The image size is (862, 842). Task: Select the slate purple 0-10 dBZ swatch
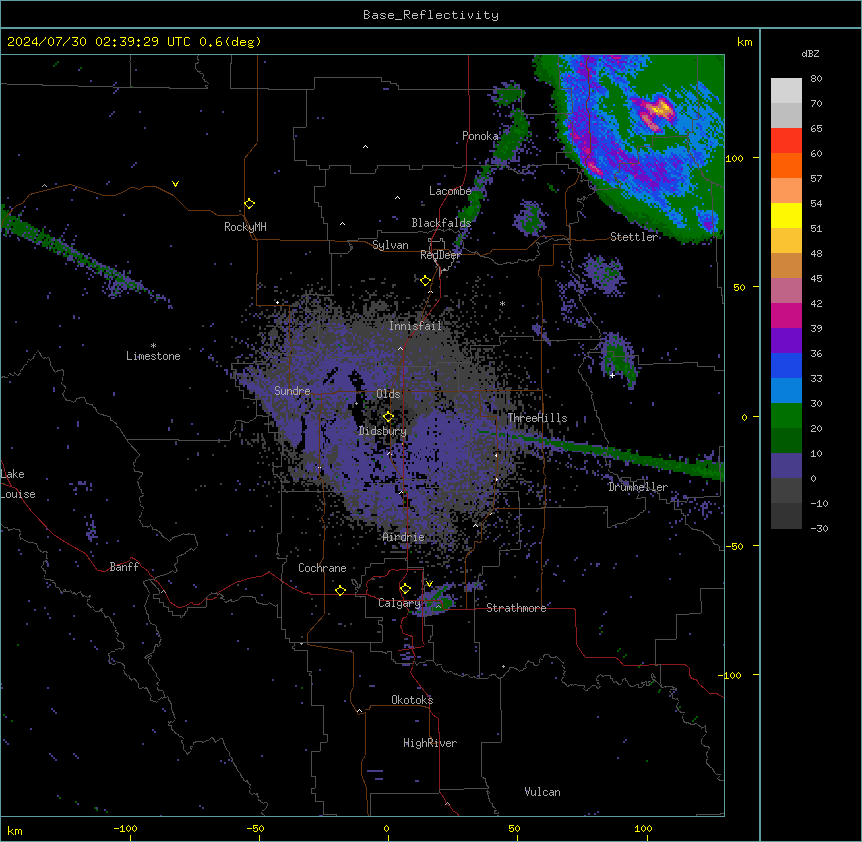(786, 466)
